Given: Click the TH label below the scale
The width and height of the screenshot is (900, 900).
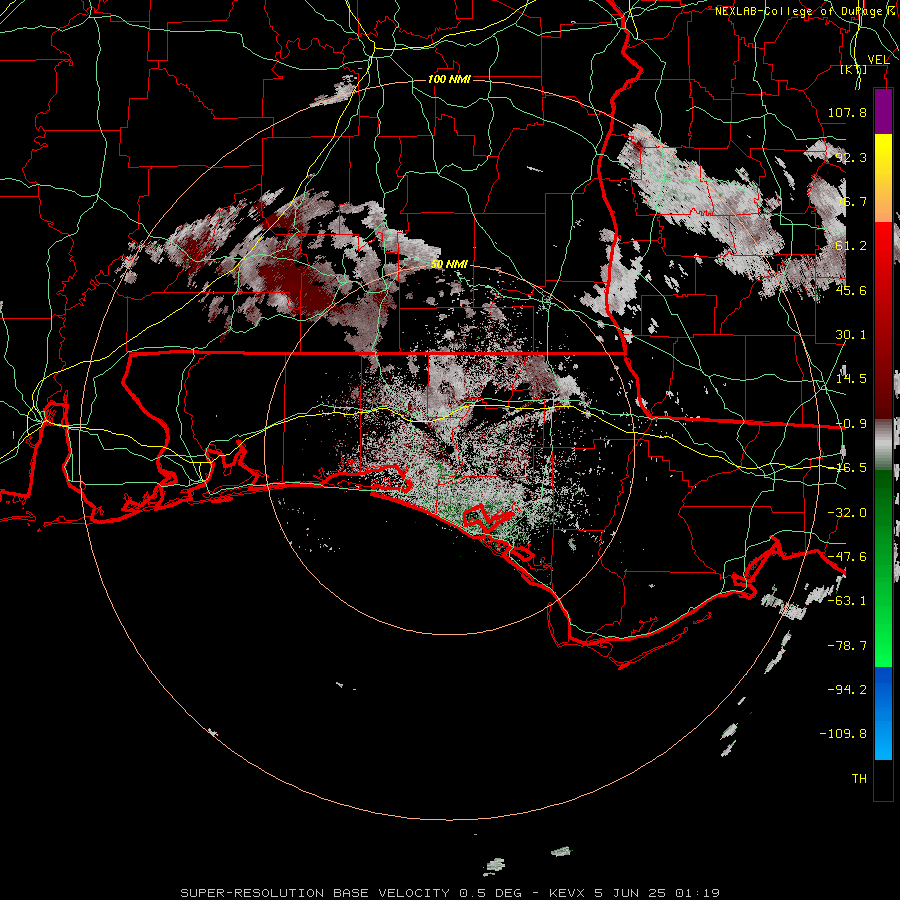Looking at the screenshot, I should (859, 779).
